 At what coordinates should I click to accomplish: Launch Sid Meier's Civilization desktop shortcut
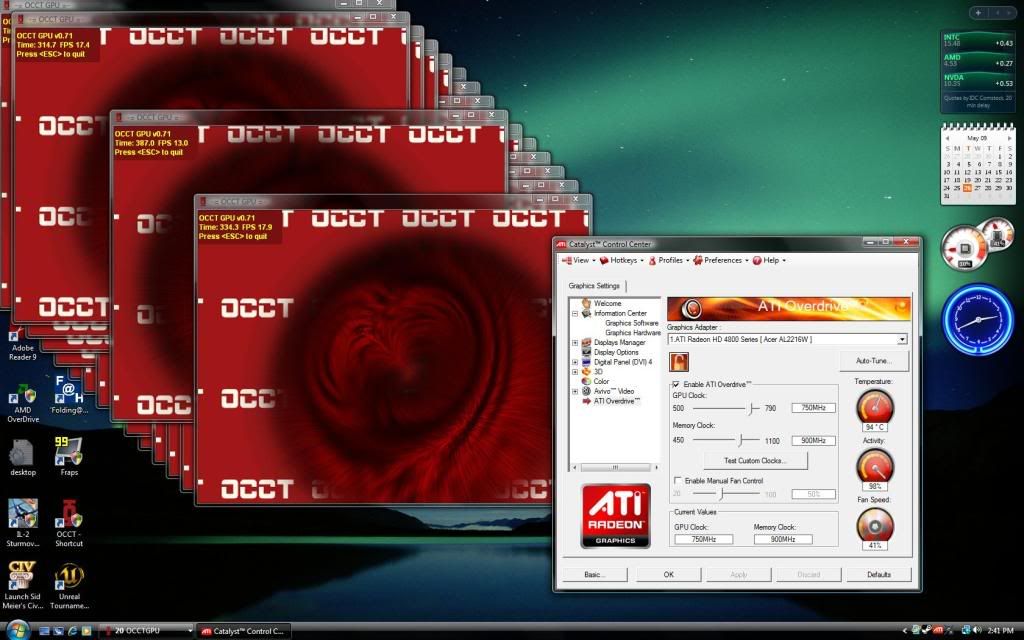pyautogui.click(x=22, y=585)
